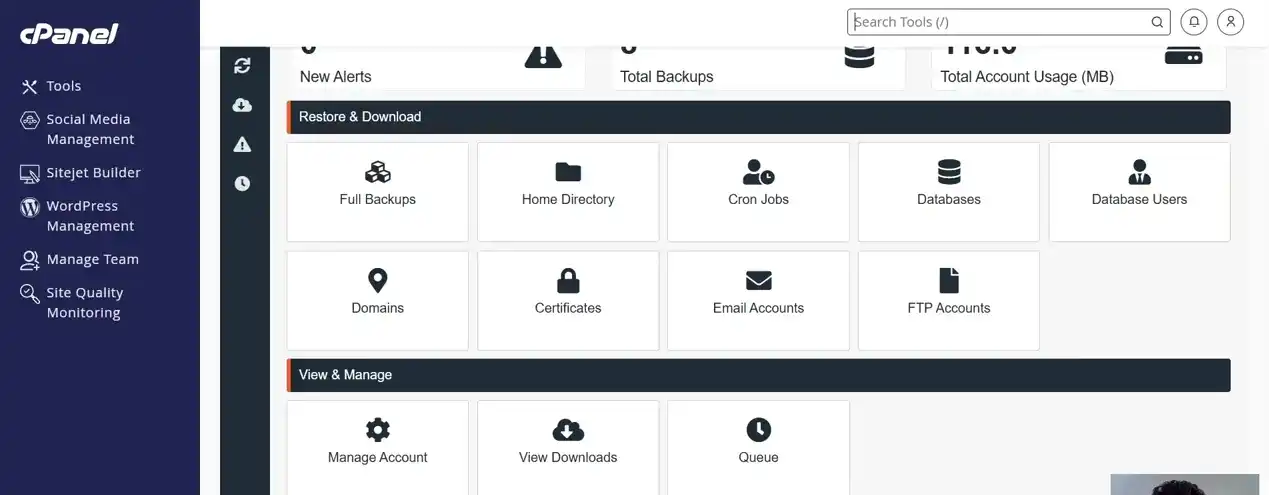The width and height of the screenshot is (1269, 495).
Task: Open the Database Users tile
Action: (1139, 192)
